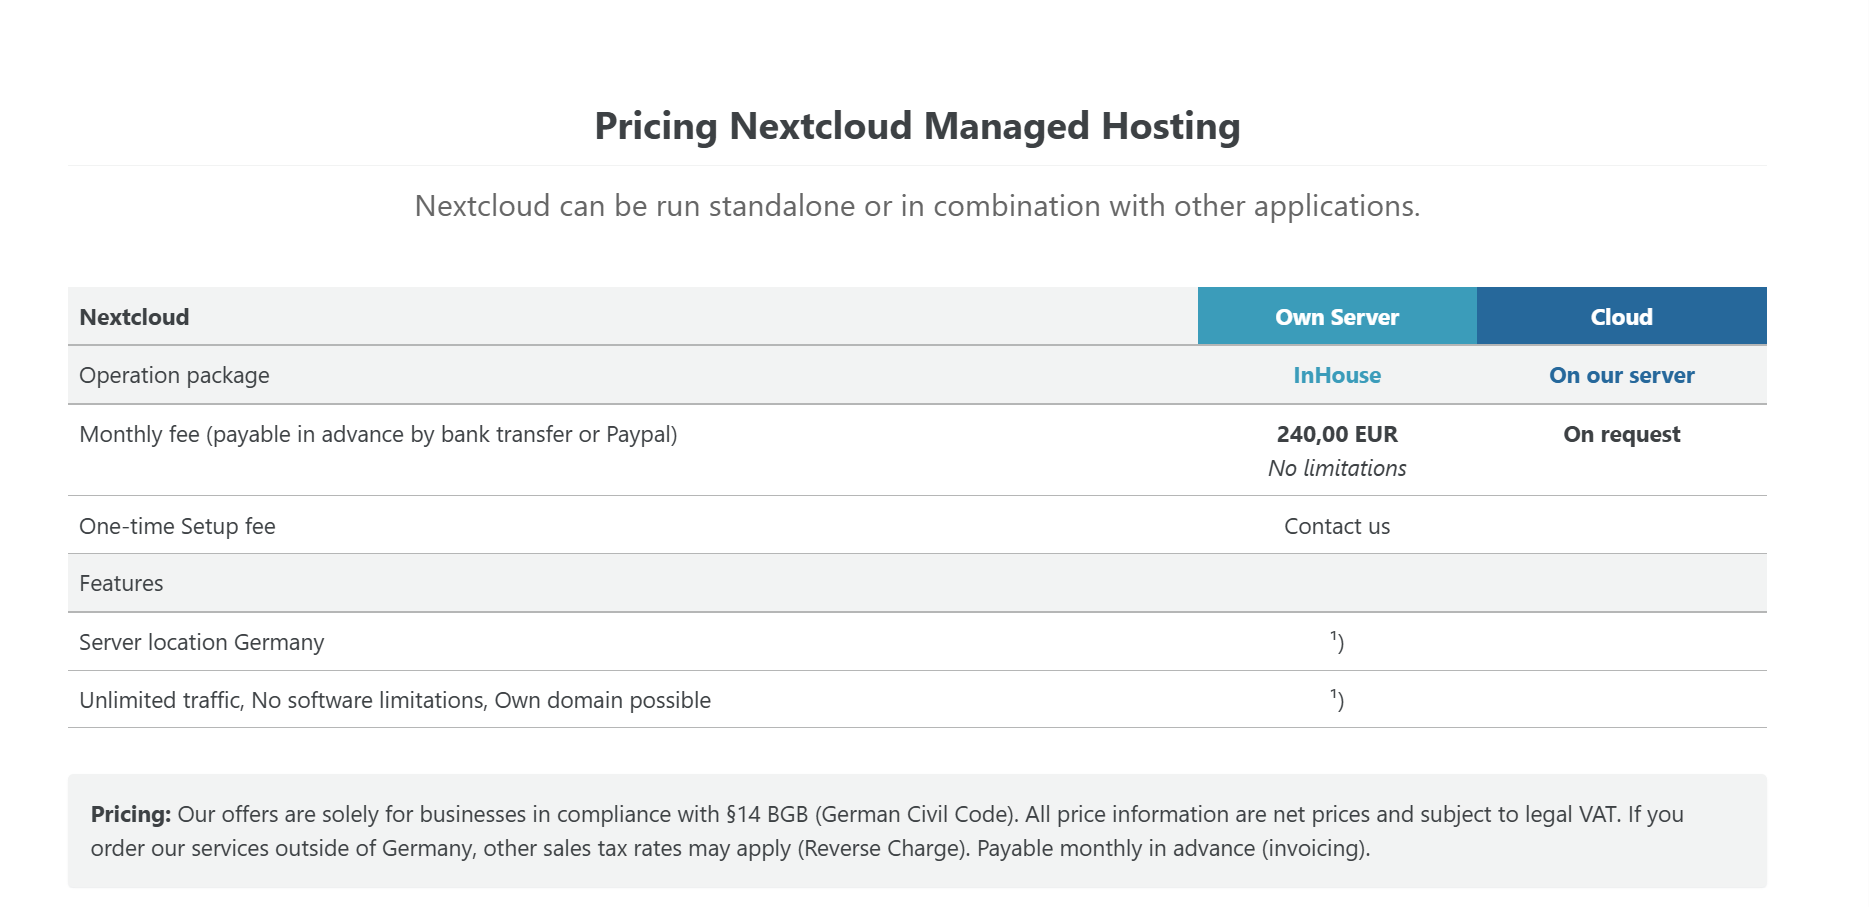Click the Features section row
The image size is (1869, 907).
(917, 583)
